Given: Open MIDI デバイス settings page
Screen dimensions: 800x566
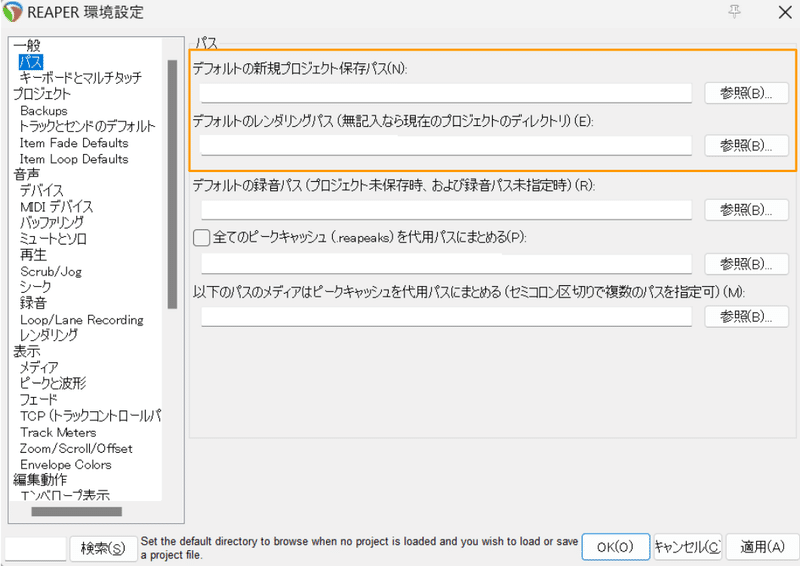Looking at the screenshot, I should click(x=57, y=207).
